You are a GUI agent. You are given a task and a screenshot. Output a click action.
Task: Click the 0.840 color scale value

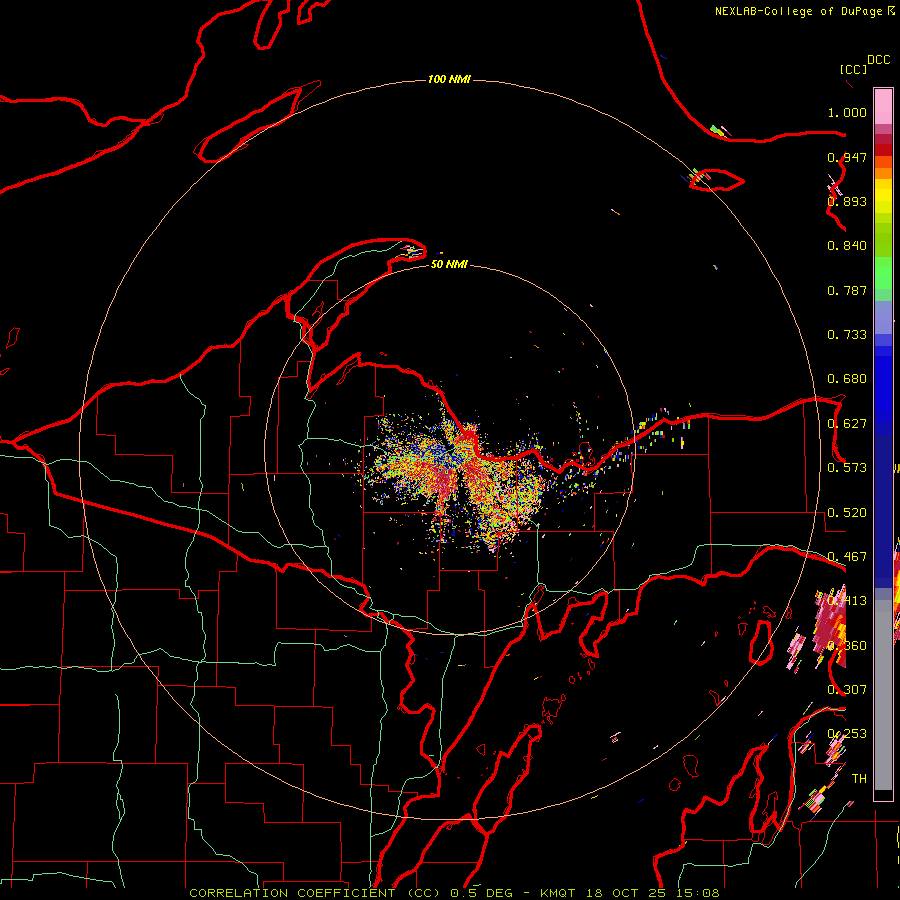click(x=847, y=246)
